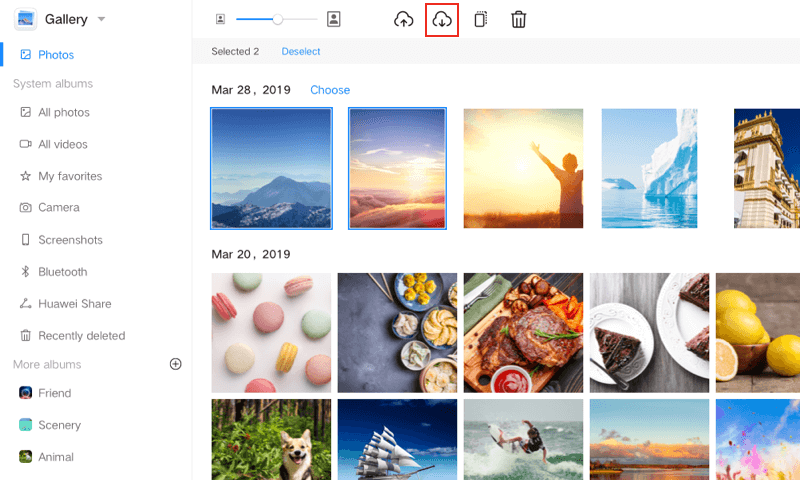The width and height of the screenshot is (800, 480).
Task: Add new album with plus icon
Action: 176,364
